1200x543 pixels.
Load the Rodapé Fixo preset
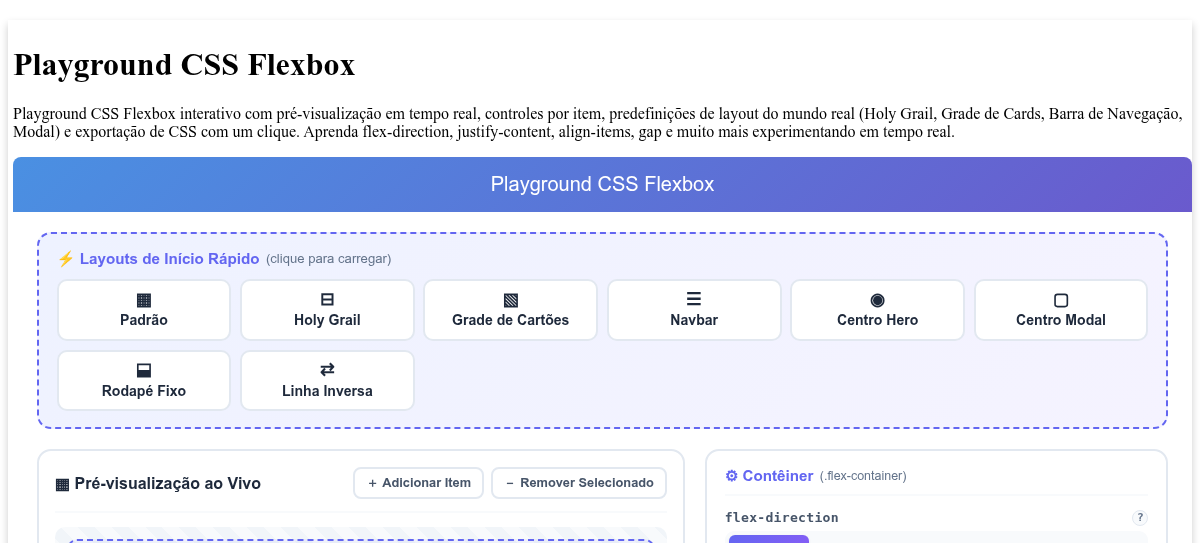point(144,381)
